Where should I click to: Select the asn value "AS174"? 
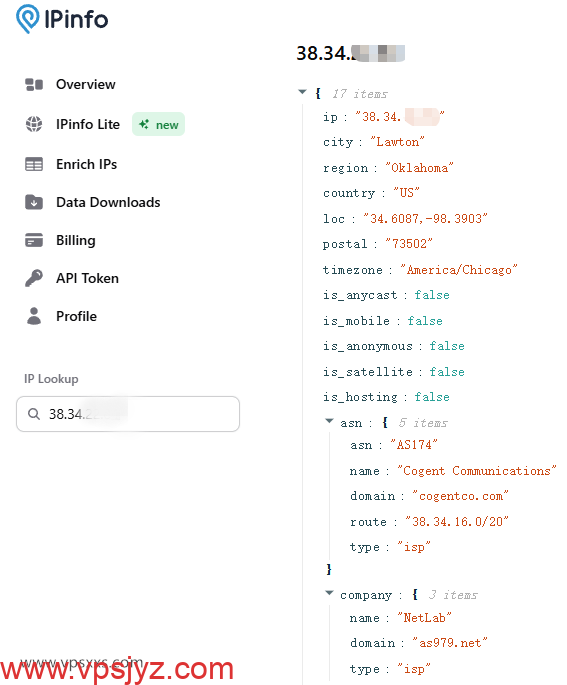click(414, 445)
